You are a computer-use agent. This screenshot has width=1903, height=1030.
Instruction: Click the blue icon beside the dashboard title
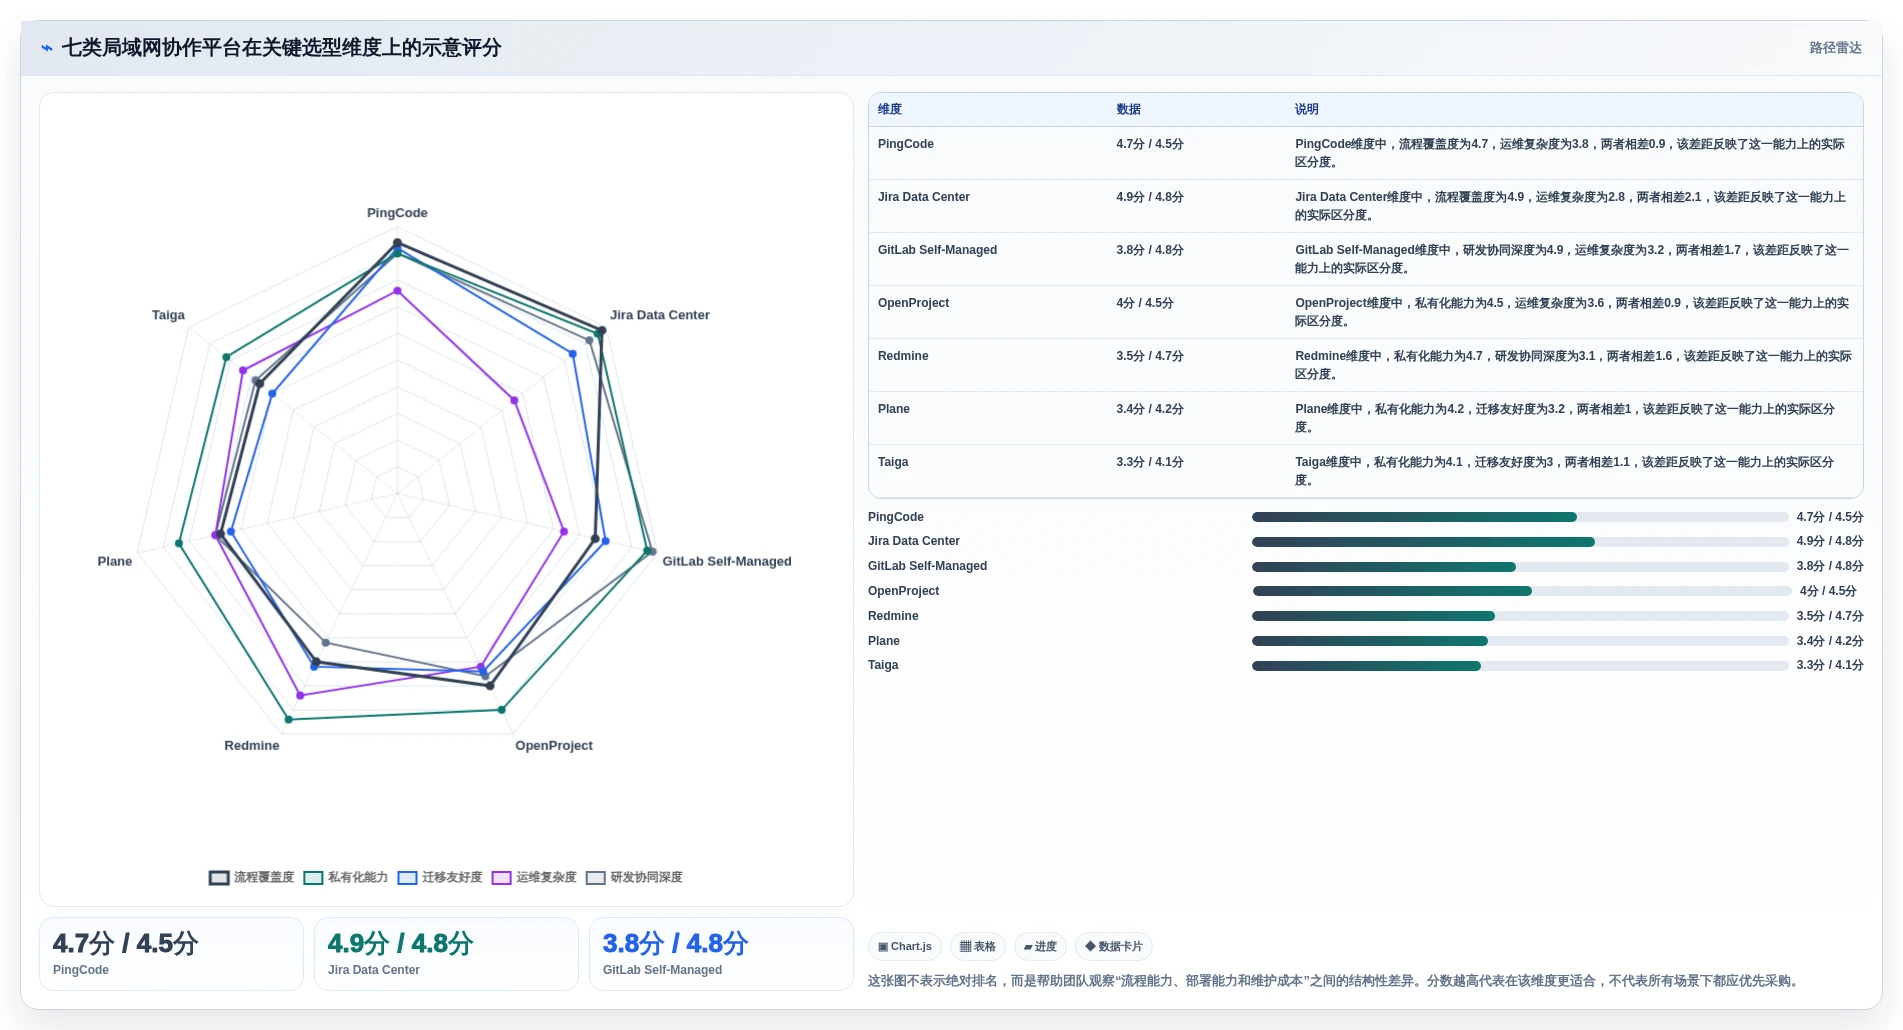point(46,48)
